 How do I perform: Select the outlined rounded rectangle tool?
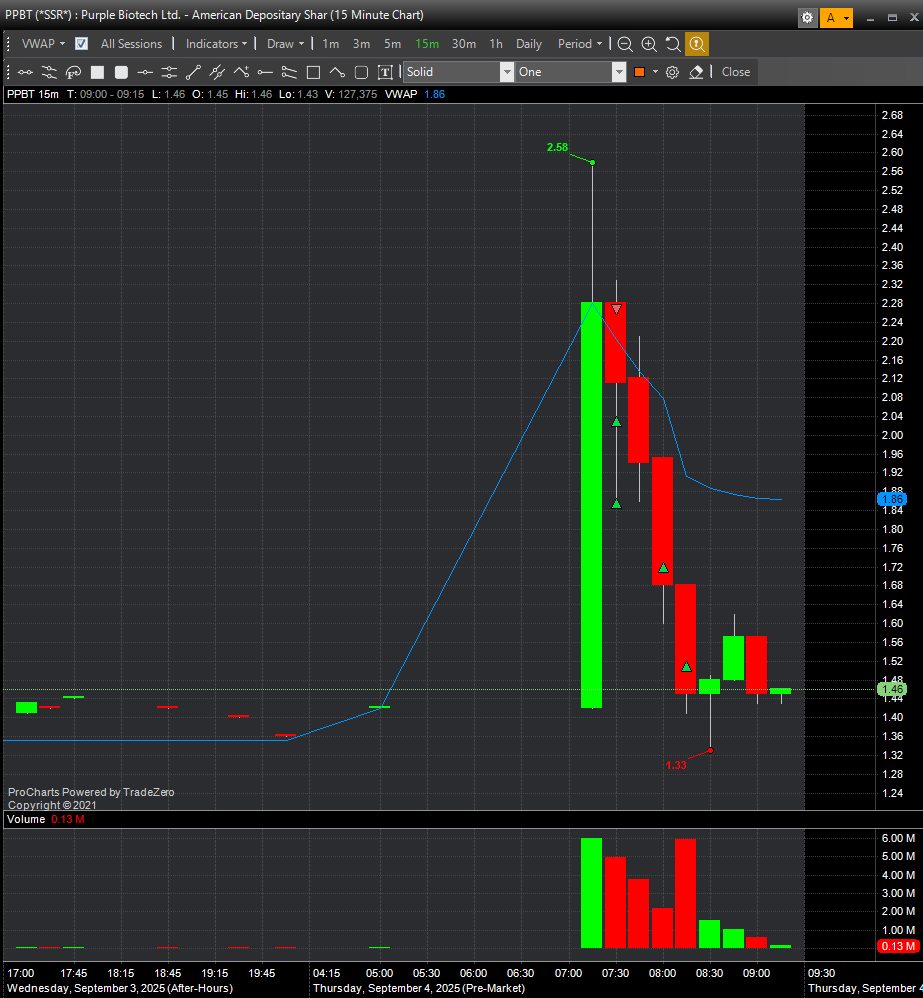pos(361,72)
